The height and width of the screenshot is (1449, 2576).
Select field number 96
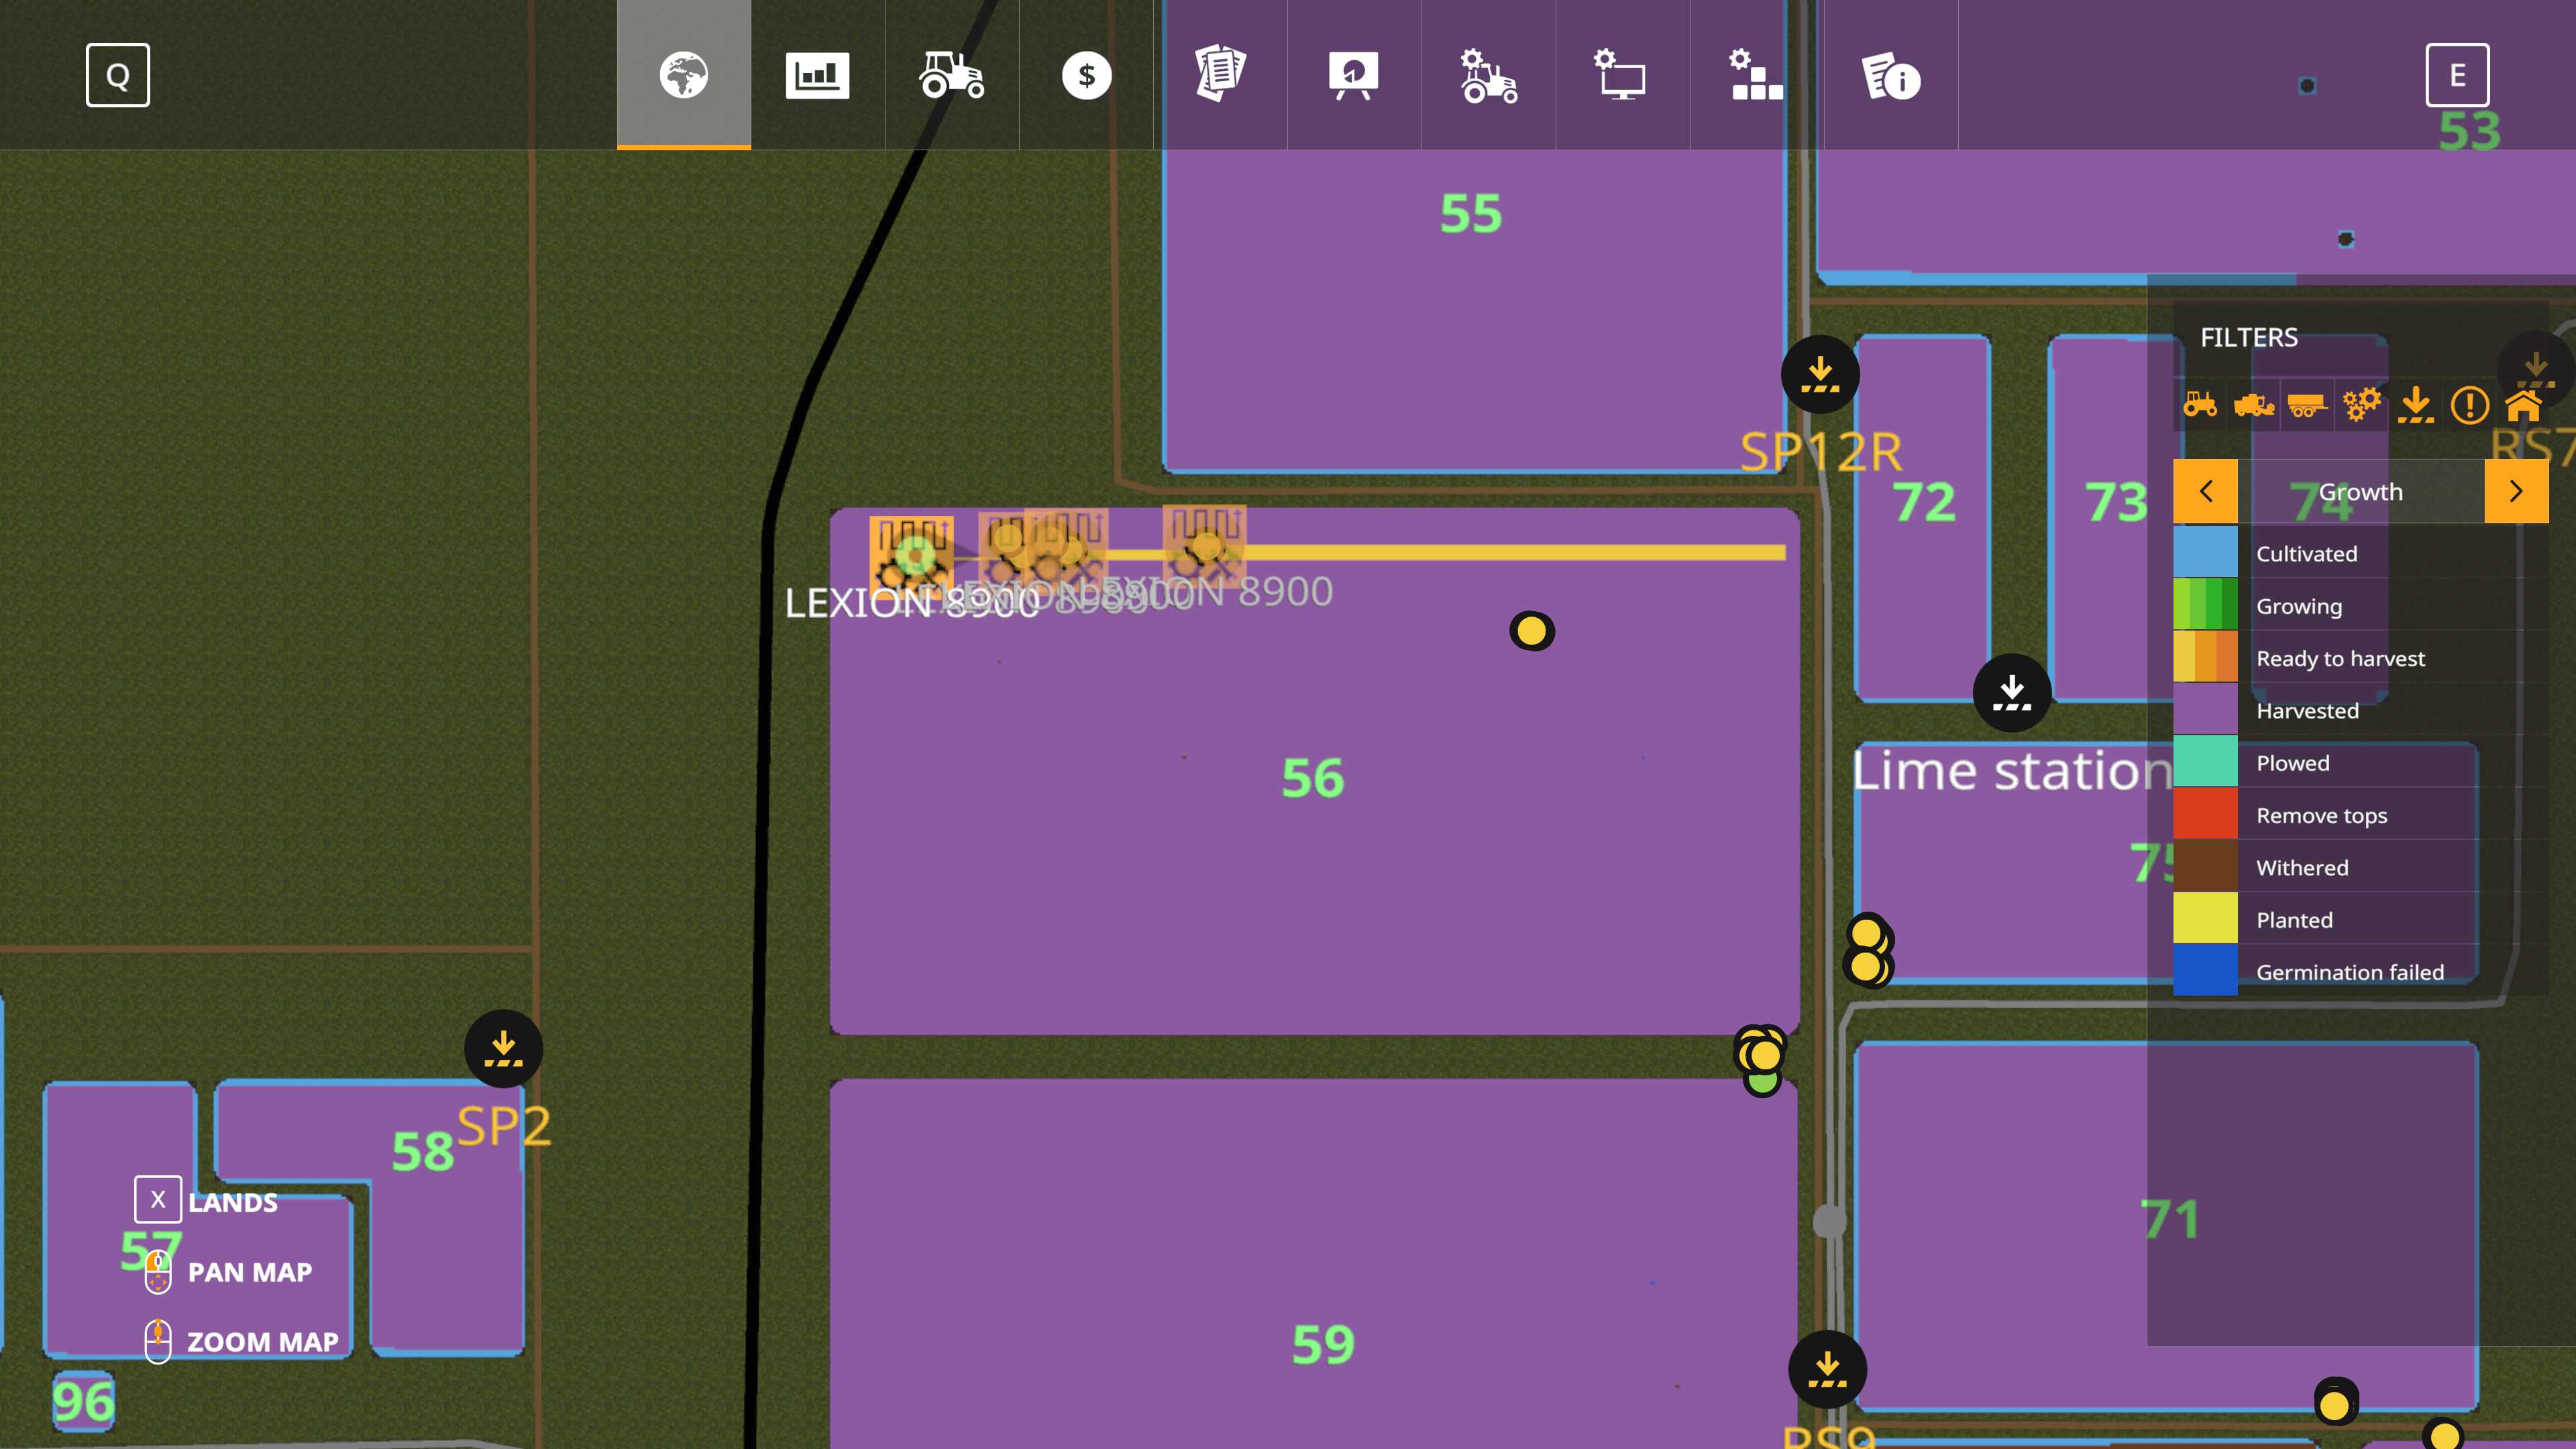point(84,1401)
